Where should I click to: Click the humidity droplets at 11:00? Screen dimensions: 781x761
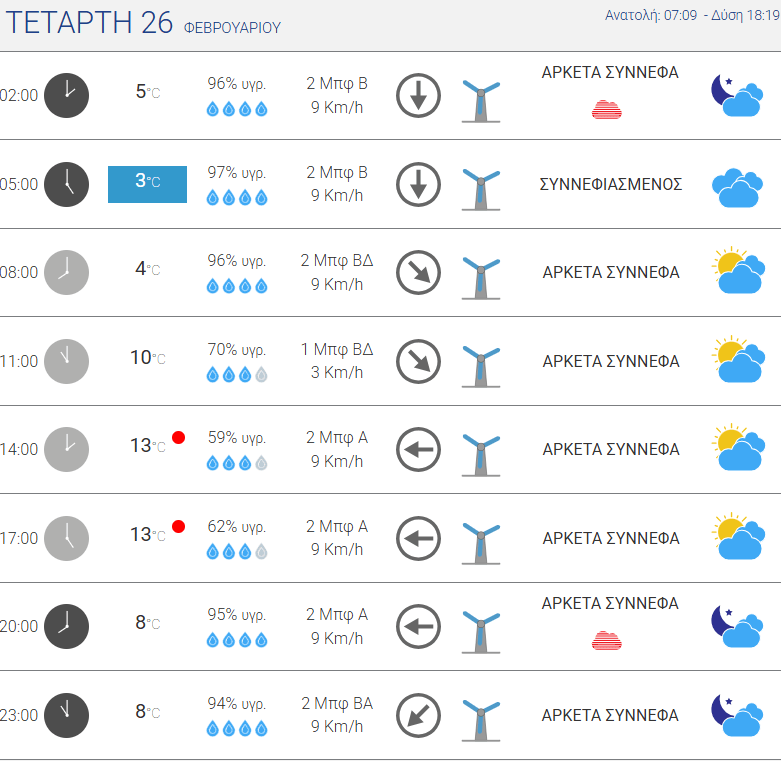pyautogui.click(x=237, y=375)
